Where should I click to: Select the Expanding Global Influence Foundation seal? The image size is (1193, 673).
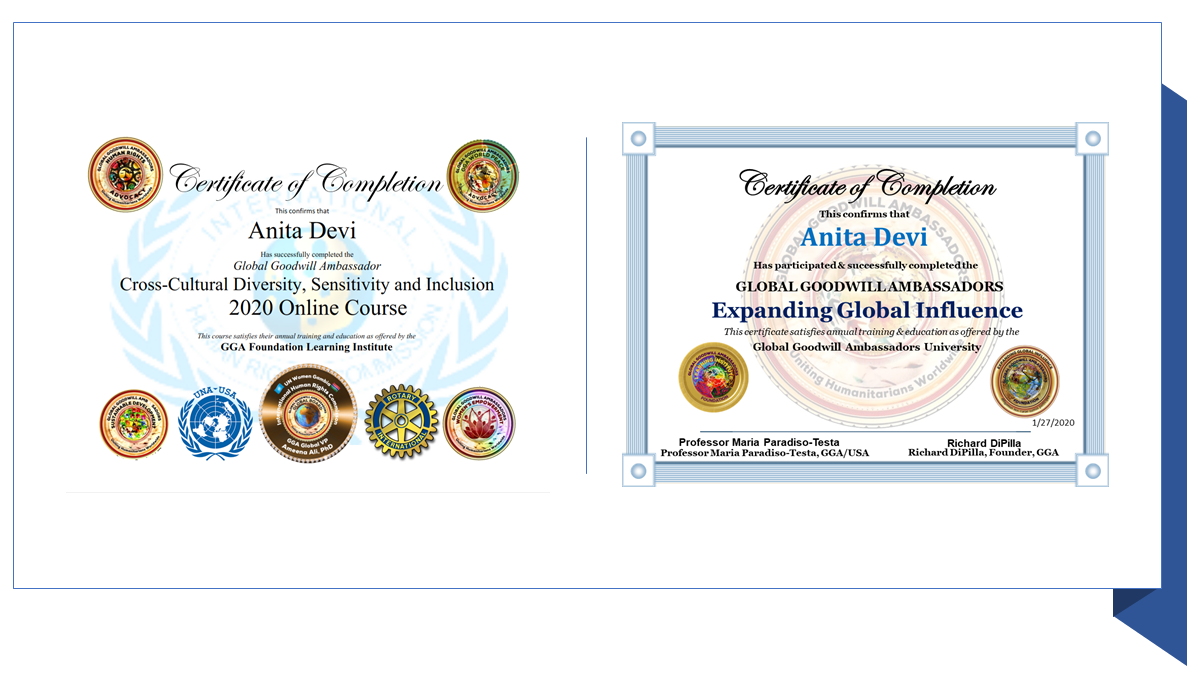[1024, 382]
